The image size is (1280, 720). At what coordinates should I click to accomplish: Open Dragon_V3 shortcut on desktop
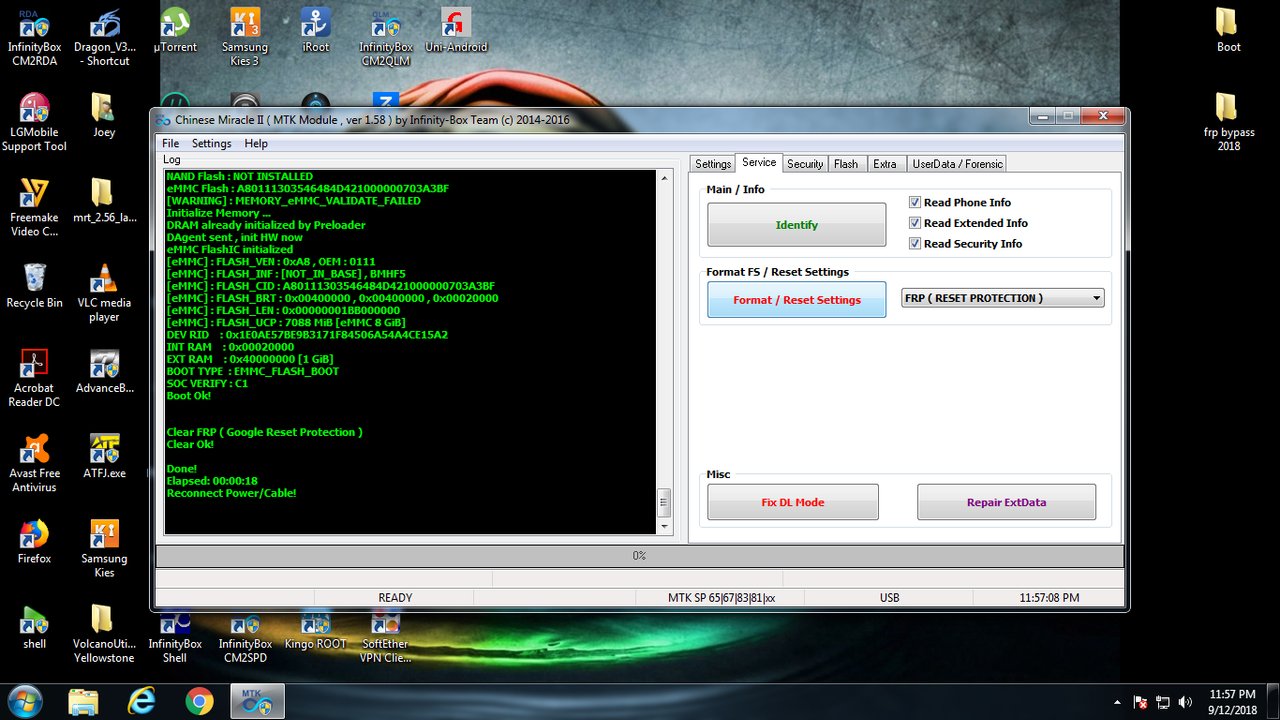click(105, 37)
